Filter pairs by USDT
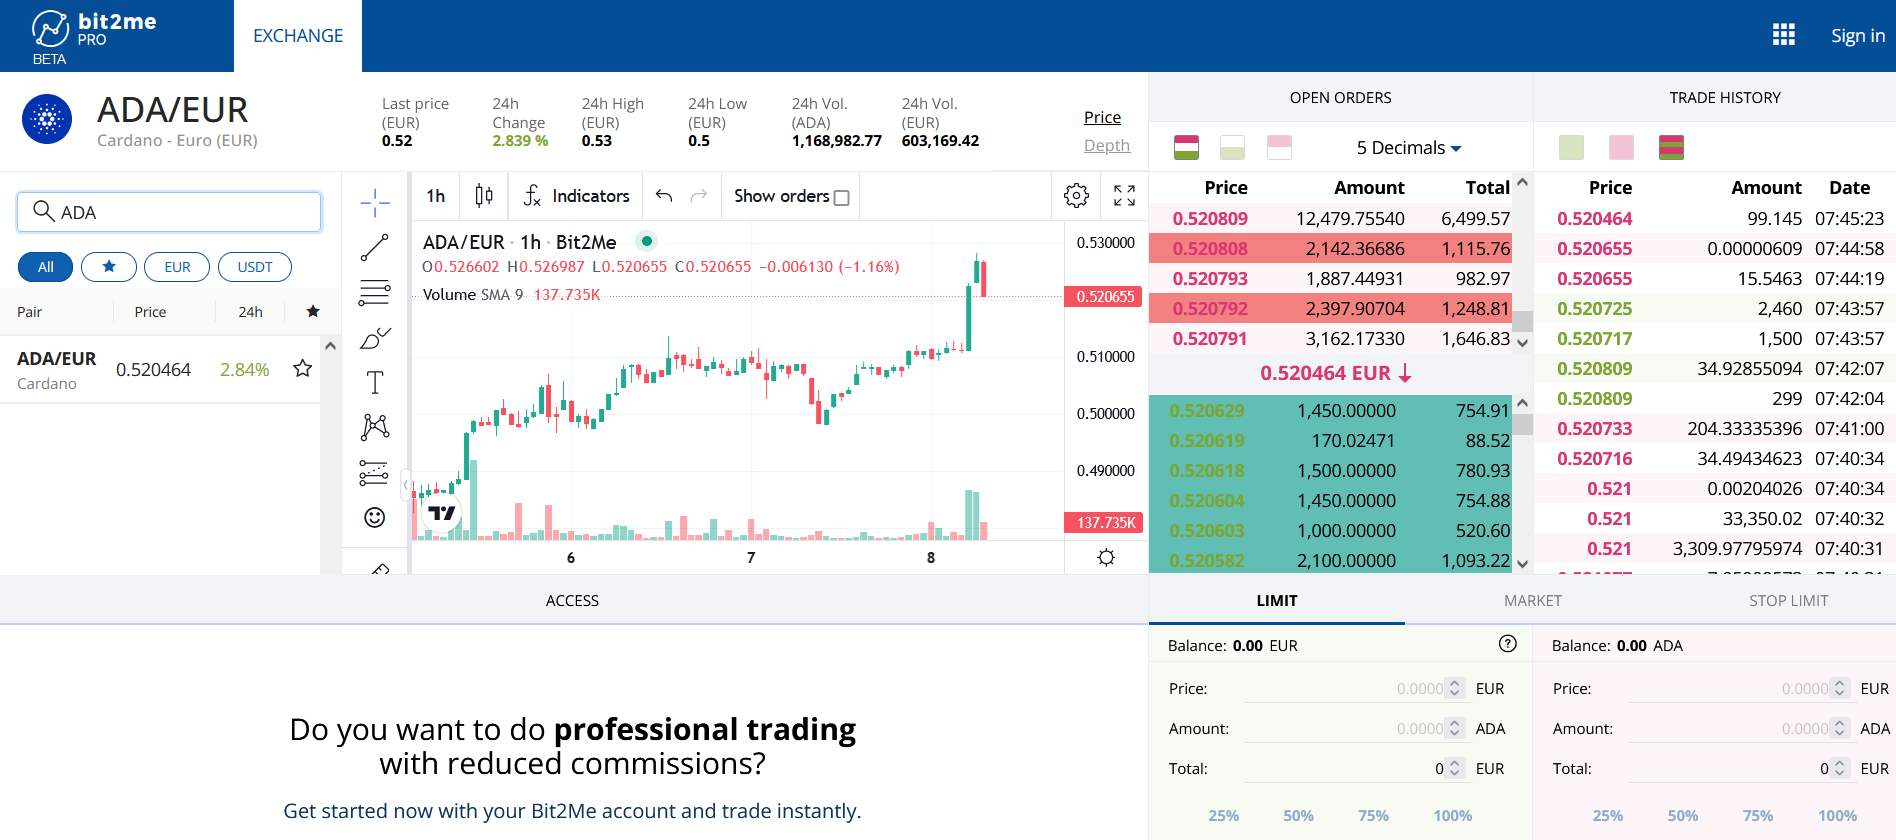 255,267
